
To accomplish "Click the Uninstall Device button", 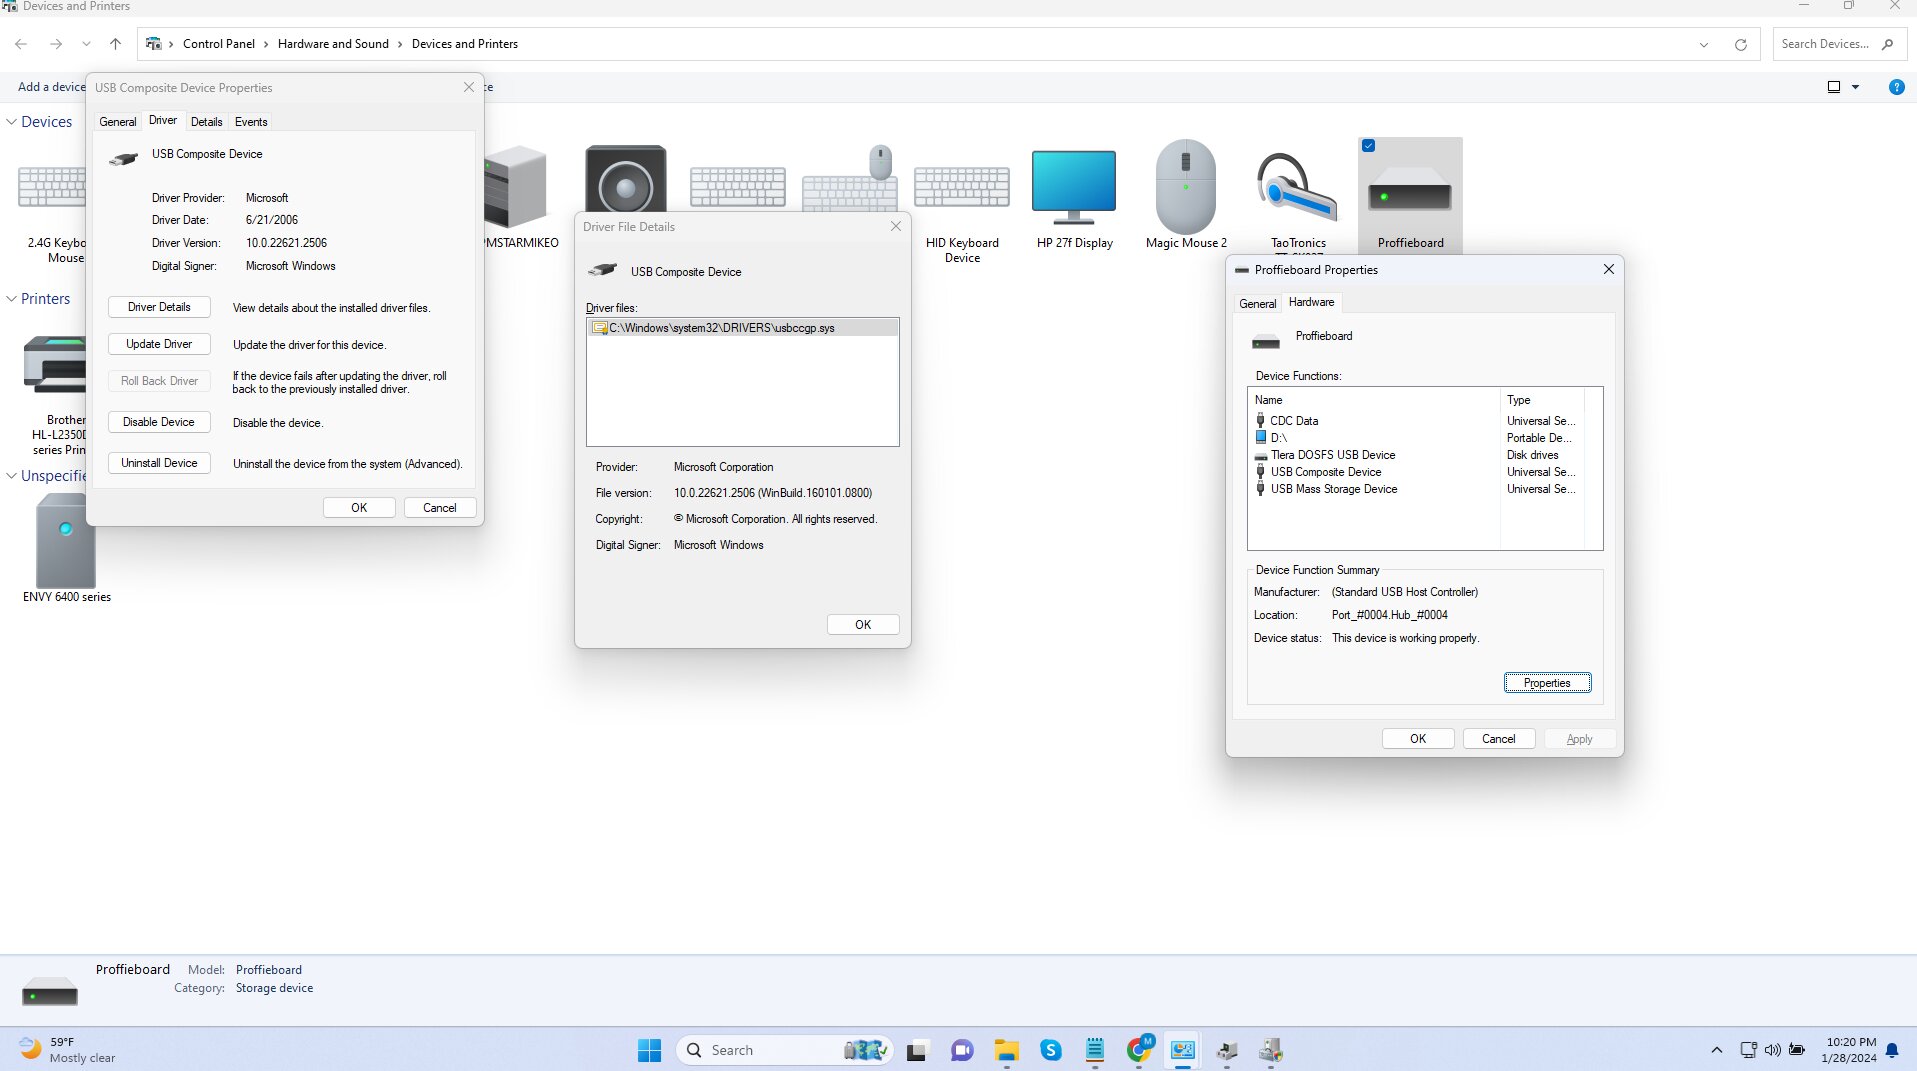I will (x=159, y=463).
